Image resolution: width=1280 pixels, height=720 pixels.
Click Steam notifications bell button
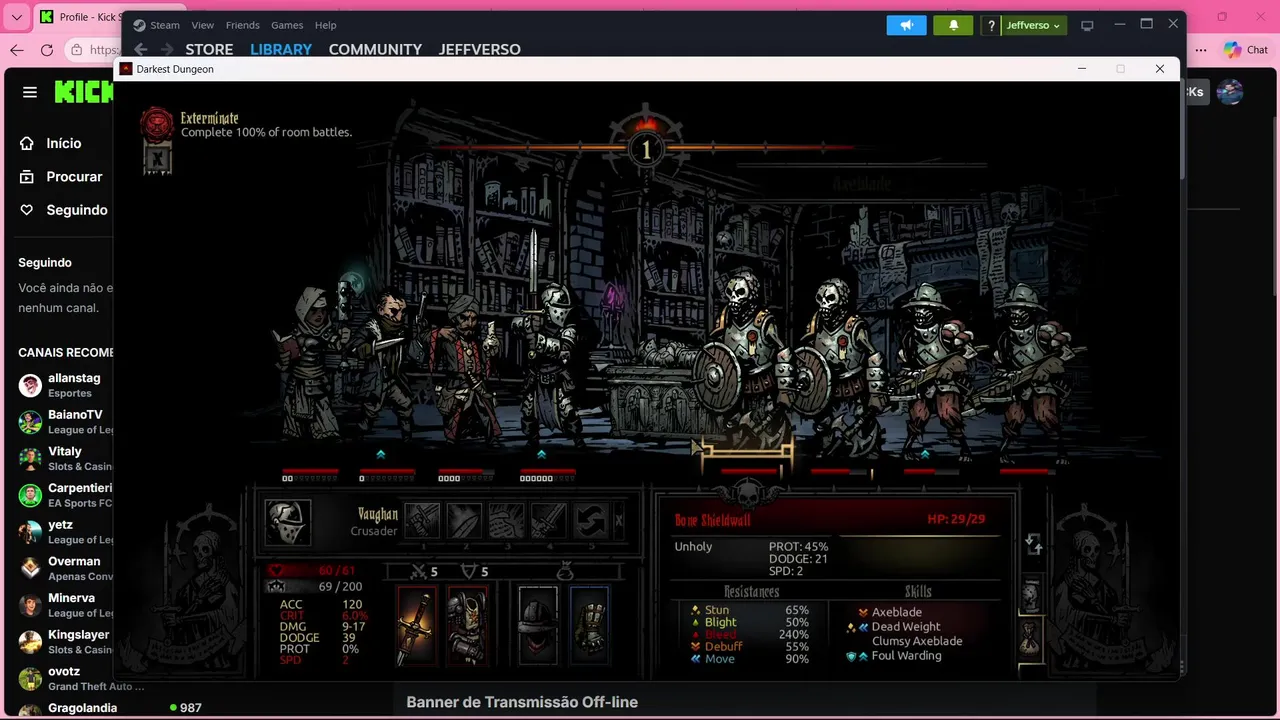[x=953, y=25]
